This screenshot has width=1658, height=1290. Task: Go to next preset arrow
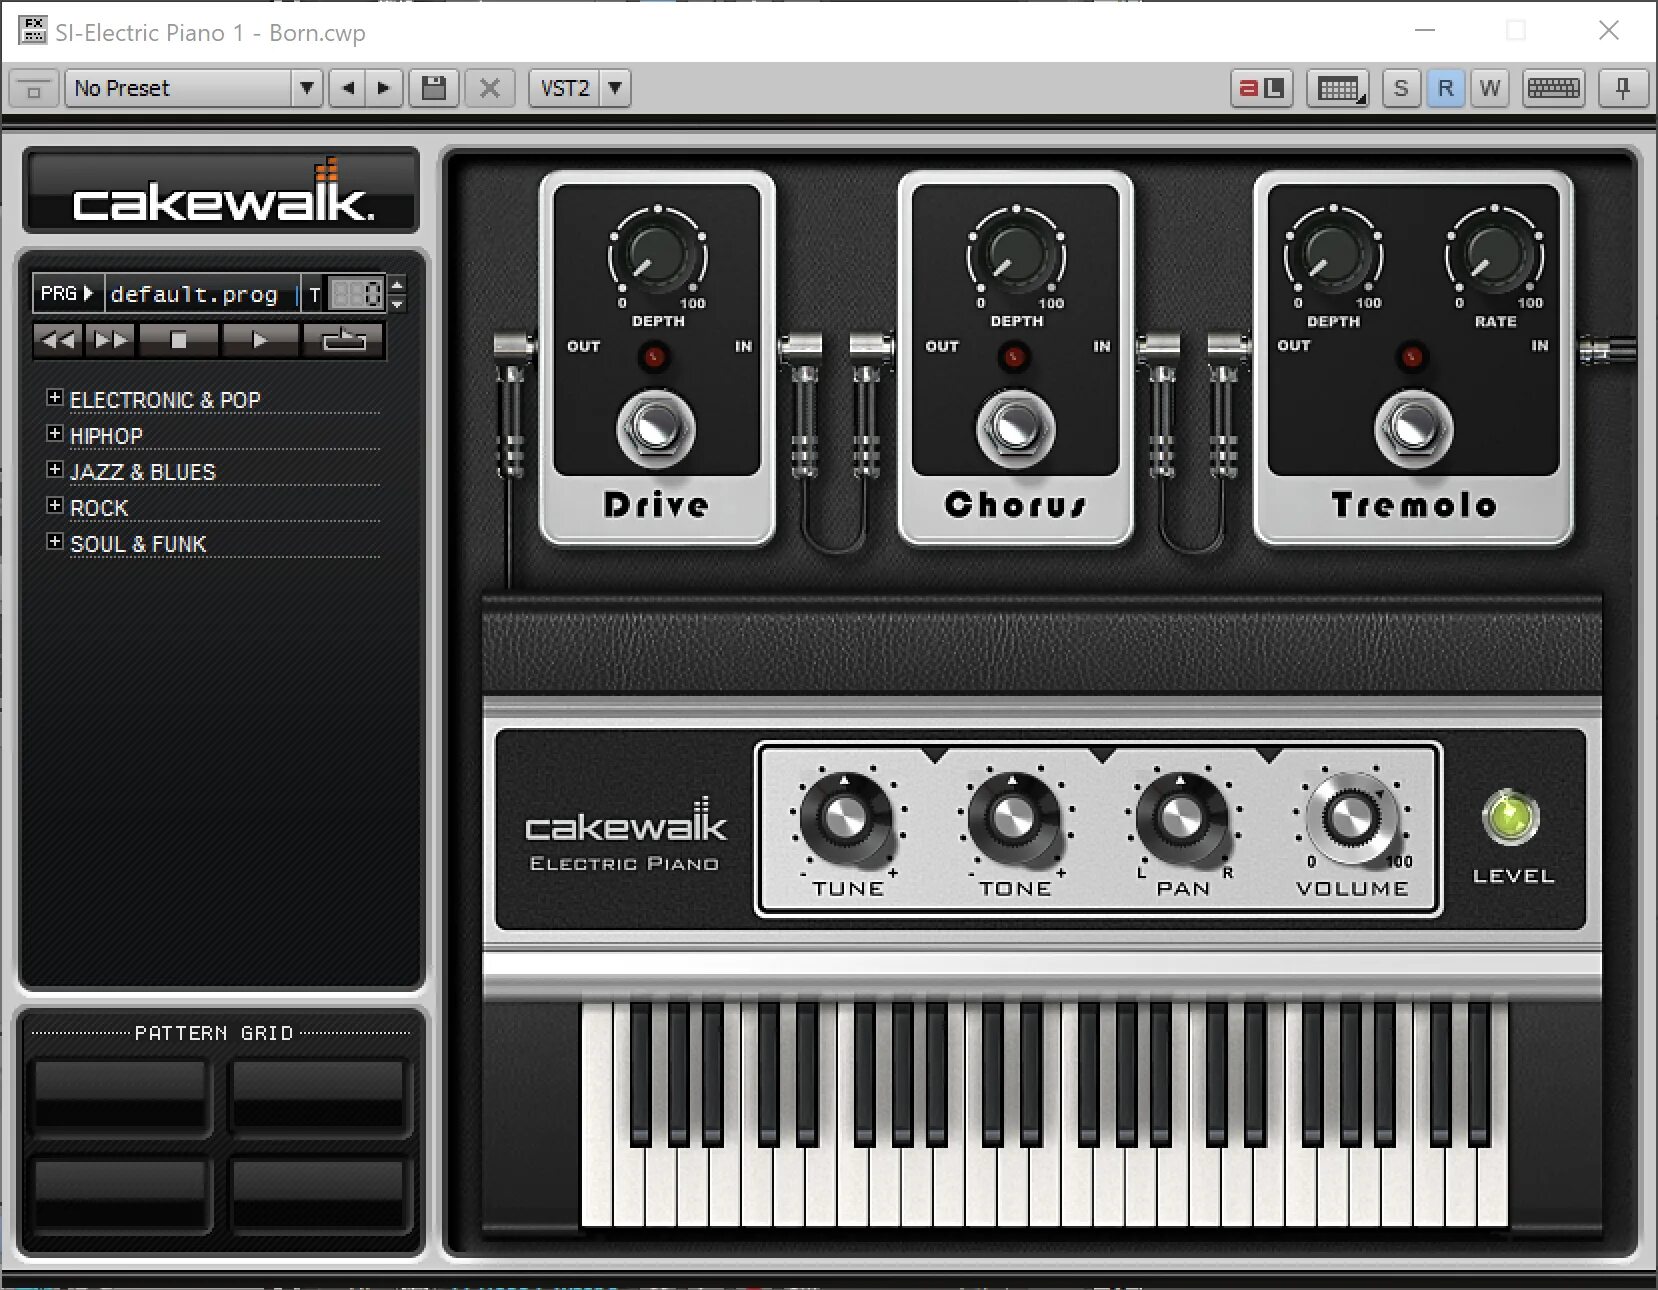(x=384, y=89)
